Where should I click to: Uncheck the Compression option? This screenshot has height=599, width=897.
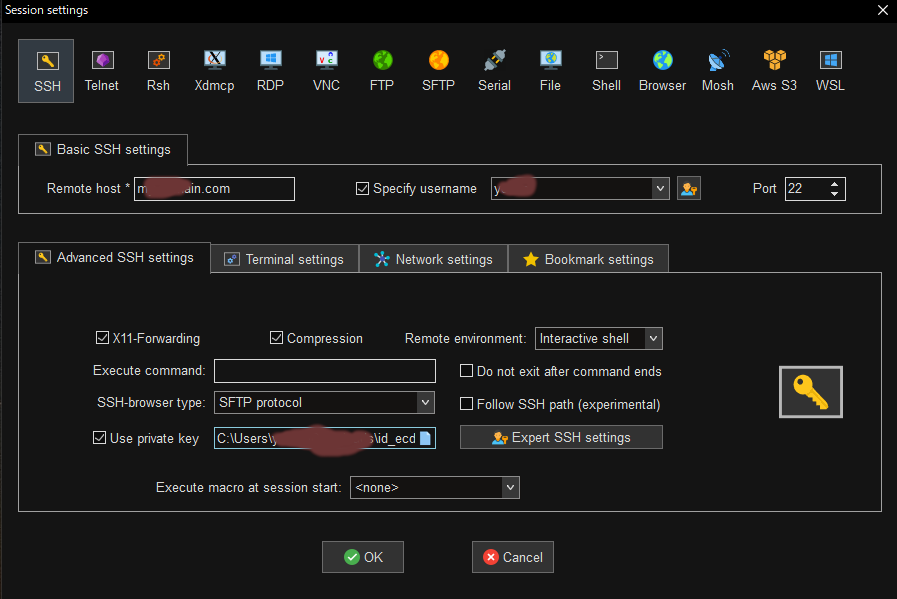point(277,339)
